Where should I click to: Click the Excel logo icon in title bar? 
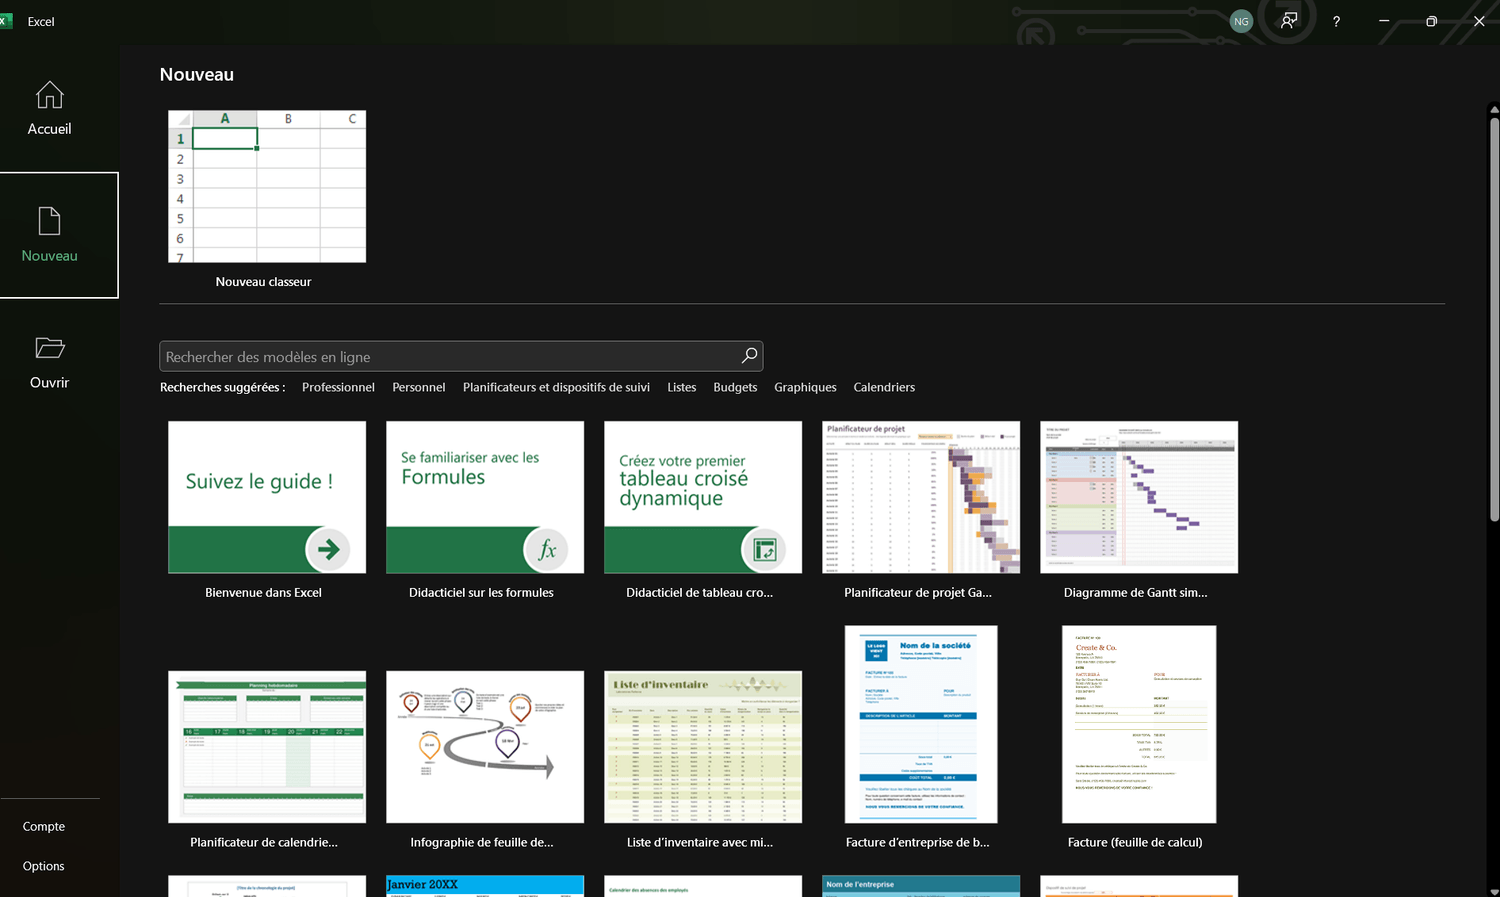(5, 21)
